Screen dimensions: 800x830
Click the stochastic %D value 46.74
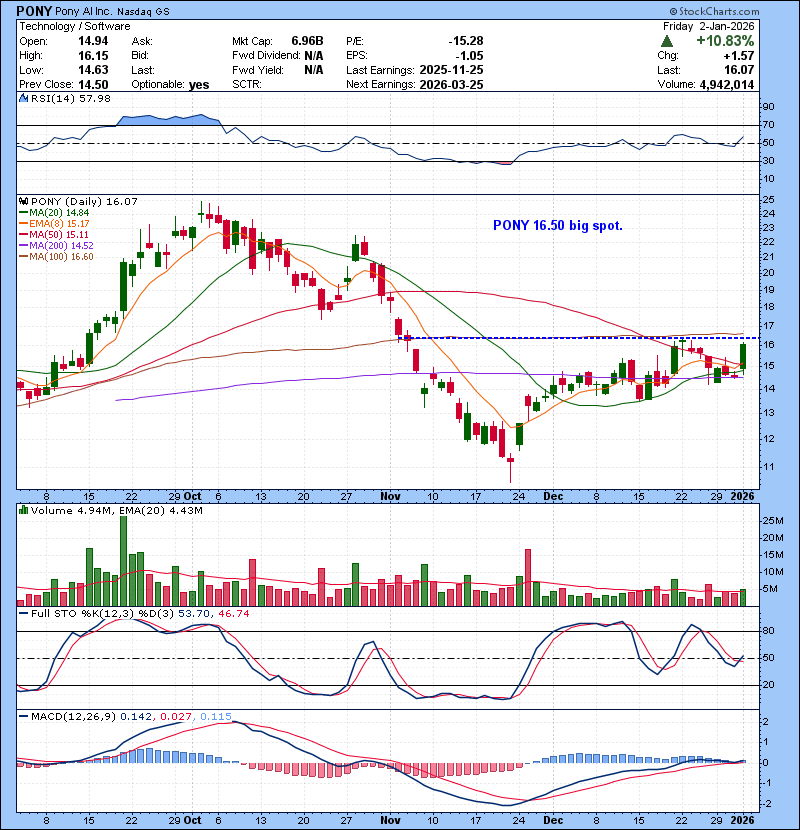(233, 614)
